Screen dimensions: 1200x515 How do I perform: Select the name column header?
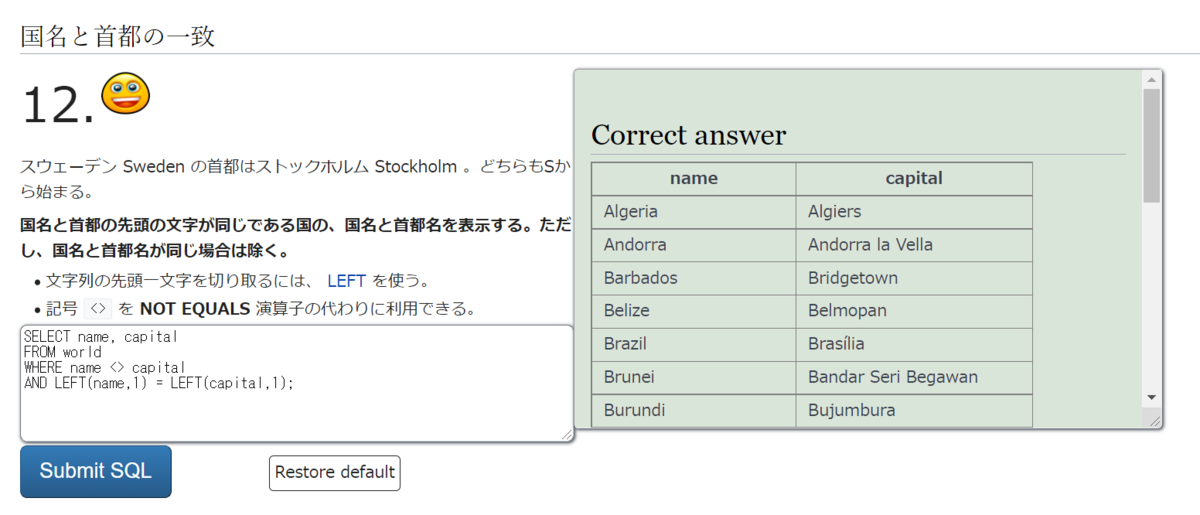tap(694, 179)
